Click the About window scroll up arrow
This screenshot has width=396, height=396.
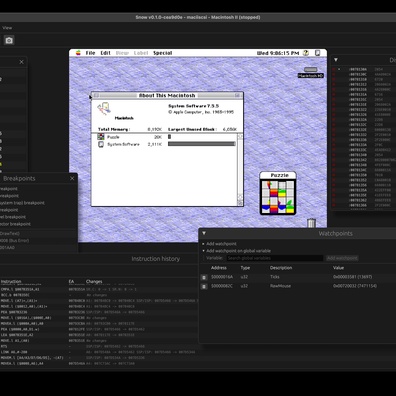click(240, 137)
